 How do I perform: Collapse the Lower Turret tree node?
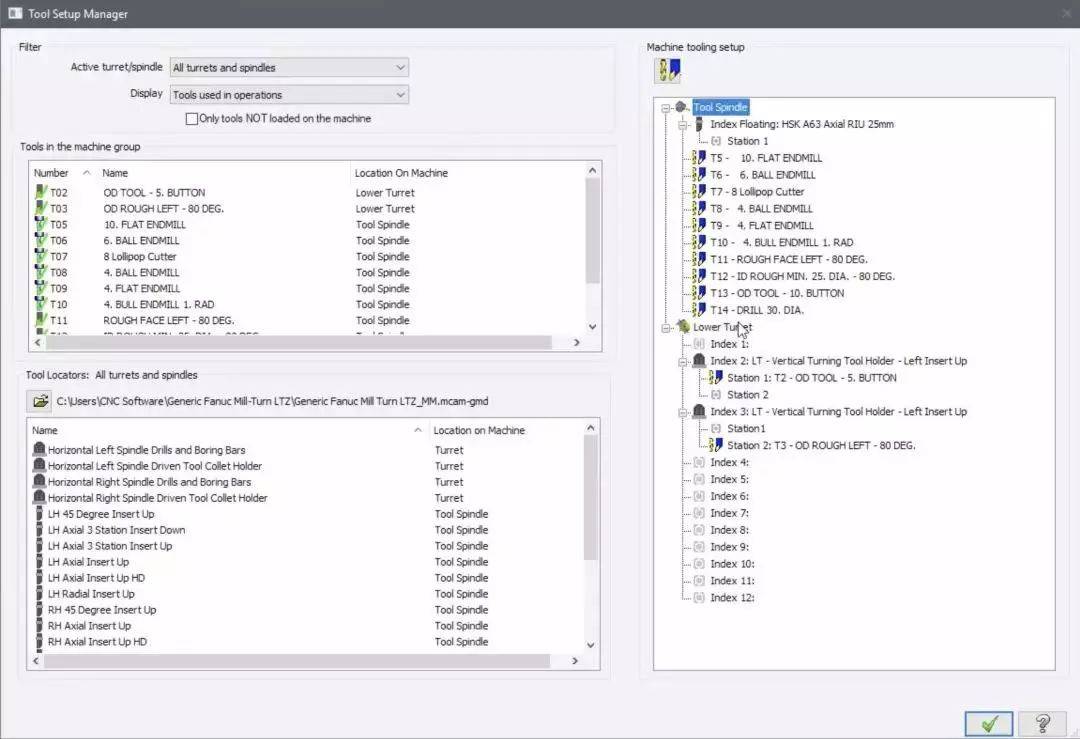tap(665, 328)
